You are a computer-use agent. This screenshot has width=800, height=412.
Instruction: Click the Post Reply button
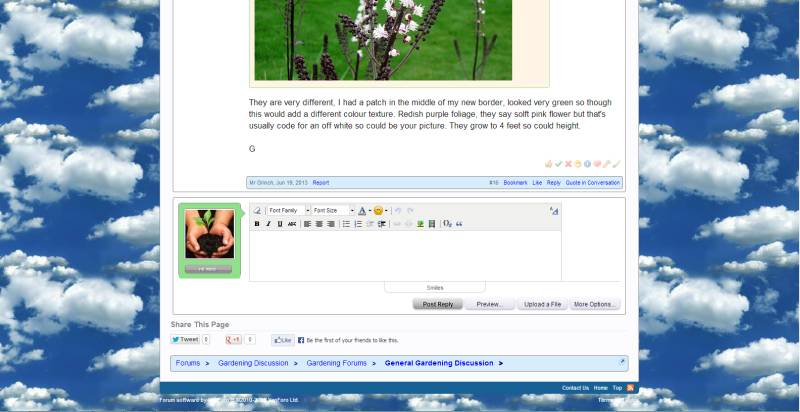tap(437, 304)
